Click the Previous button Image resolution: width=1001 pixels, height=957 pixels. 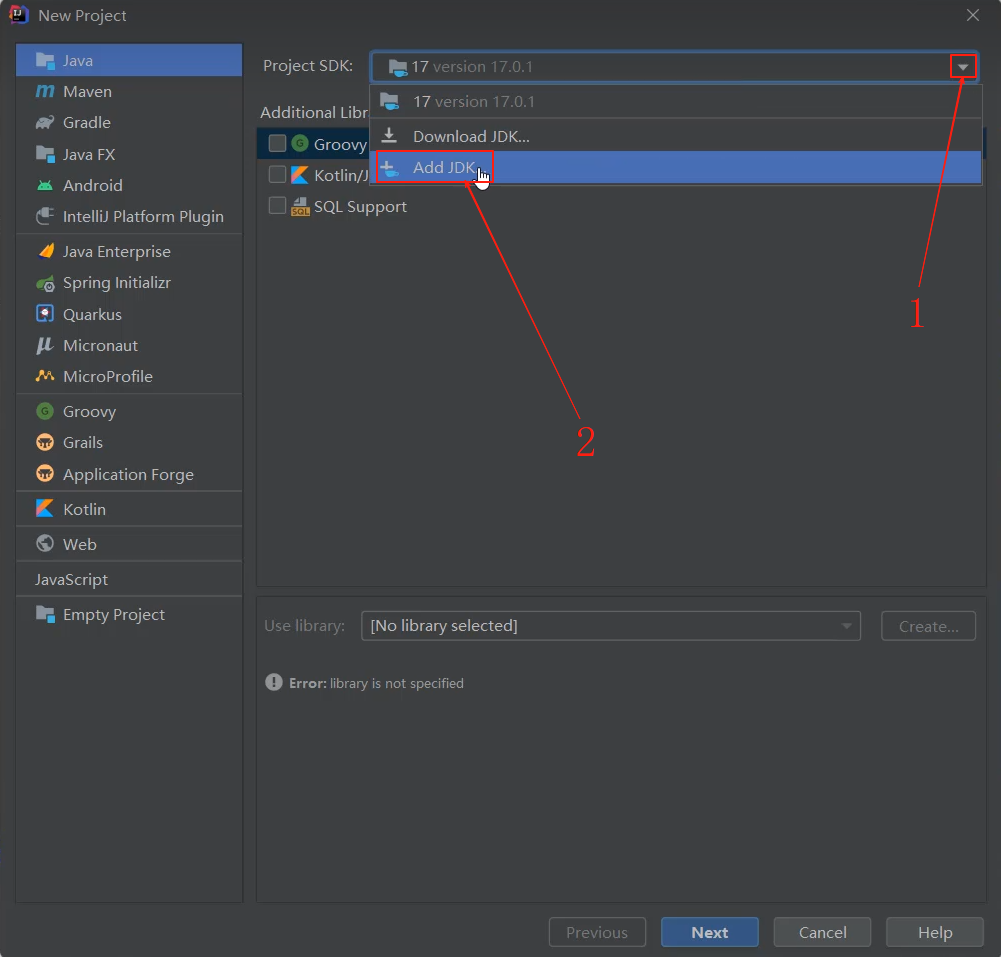tap(597, 932)
